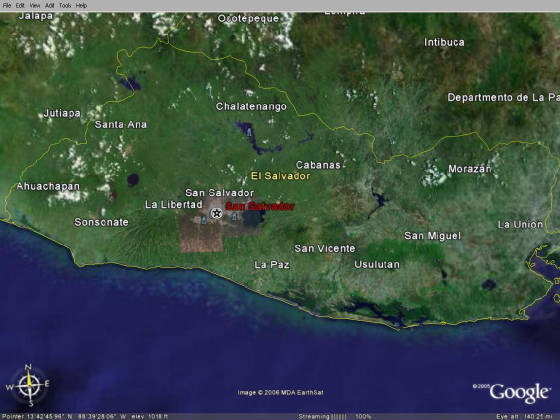Viewport: 560px width, 420px height.
Task: Open the Help menu
Action: [81, 5]
